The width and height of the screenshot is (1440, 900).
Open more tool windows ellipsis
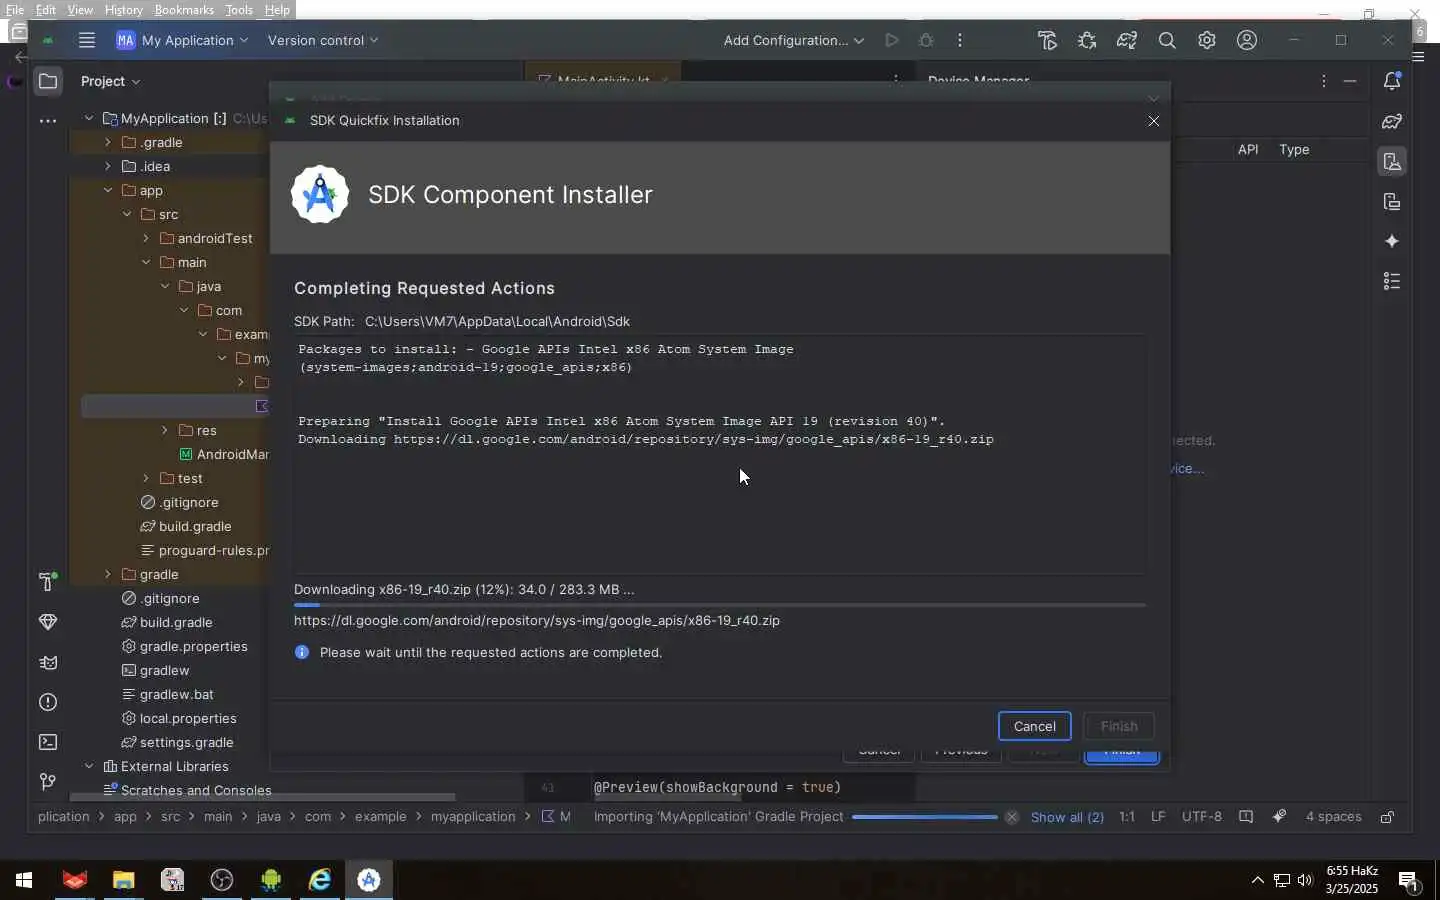click(48, 121)
